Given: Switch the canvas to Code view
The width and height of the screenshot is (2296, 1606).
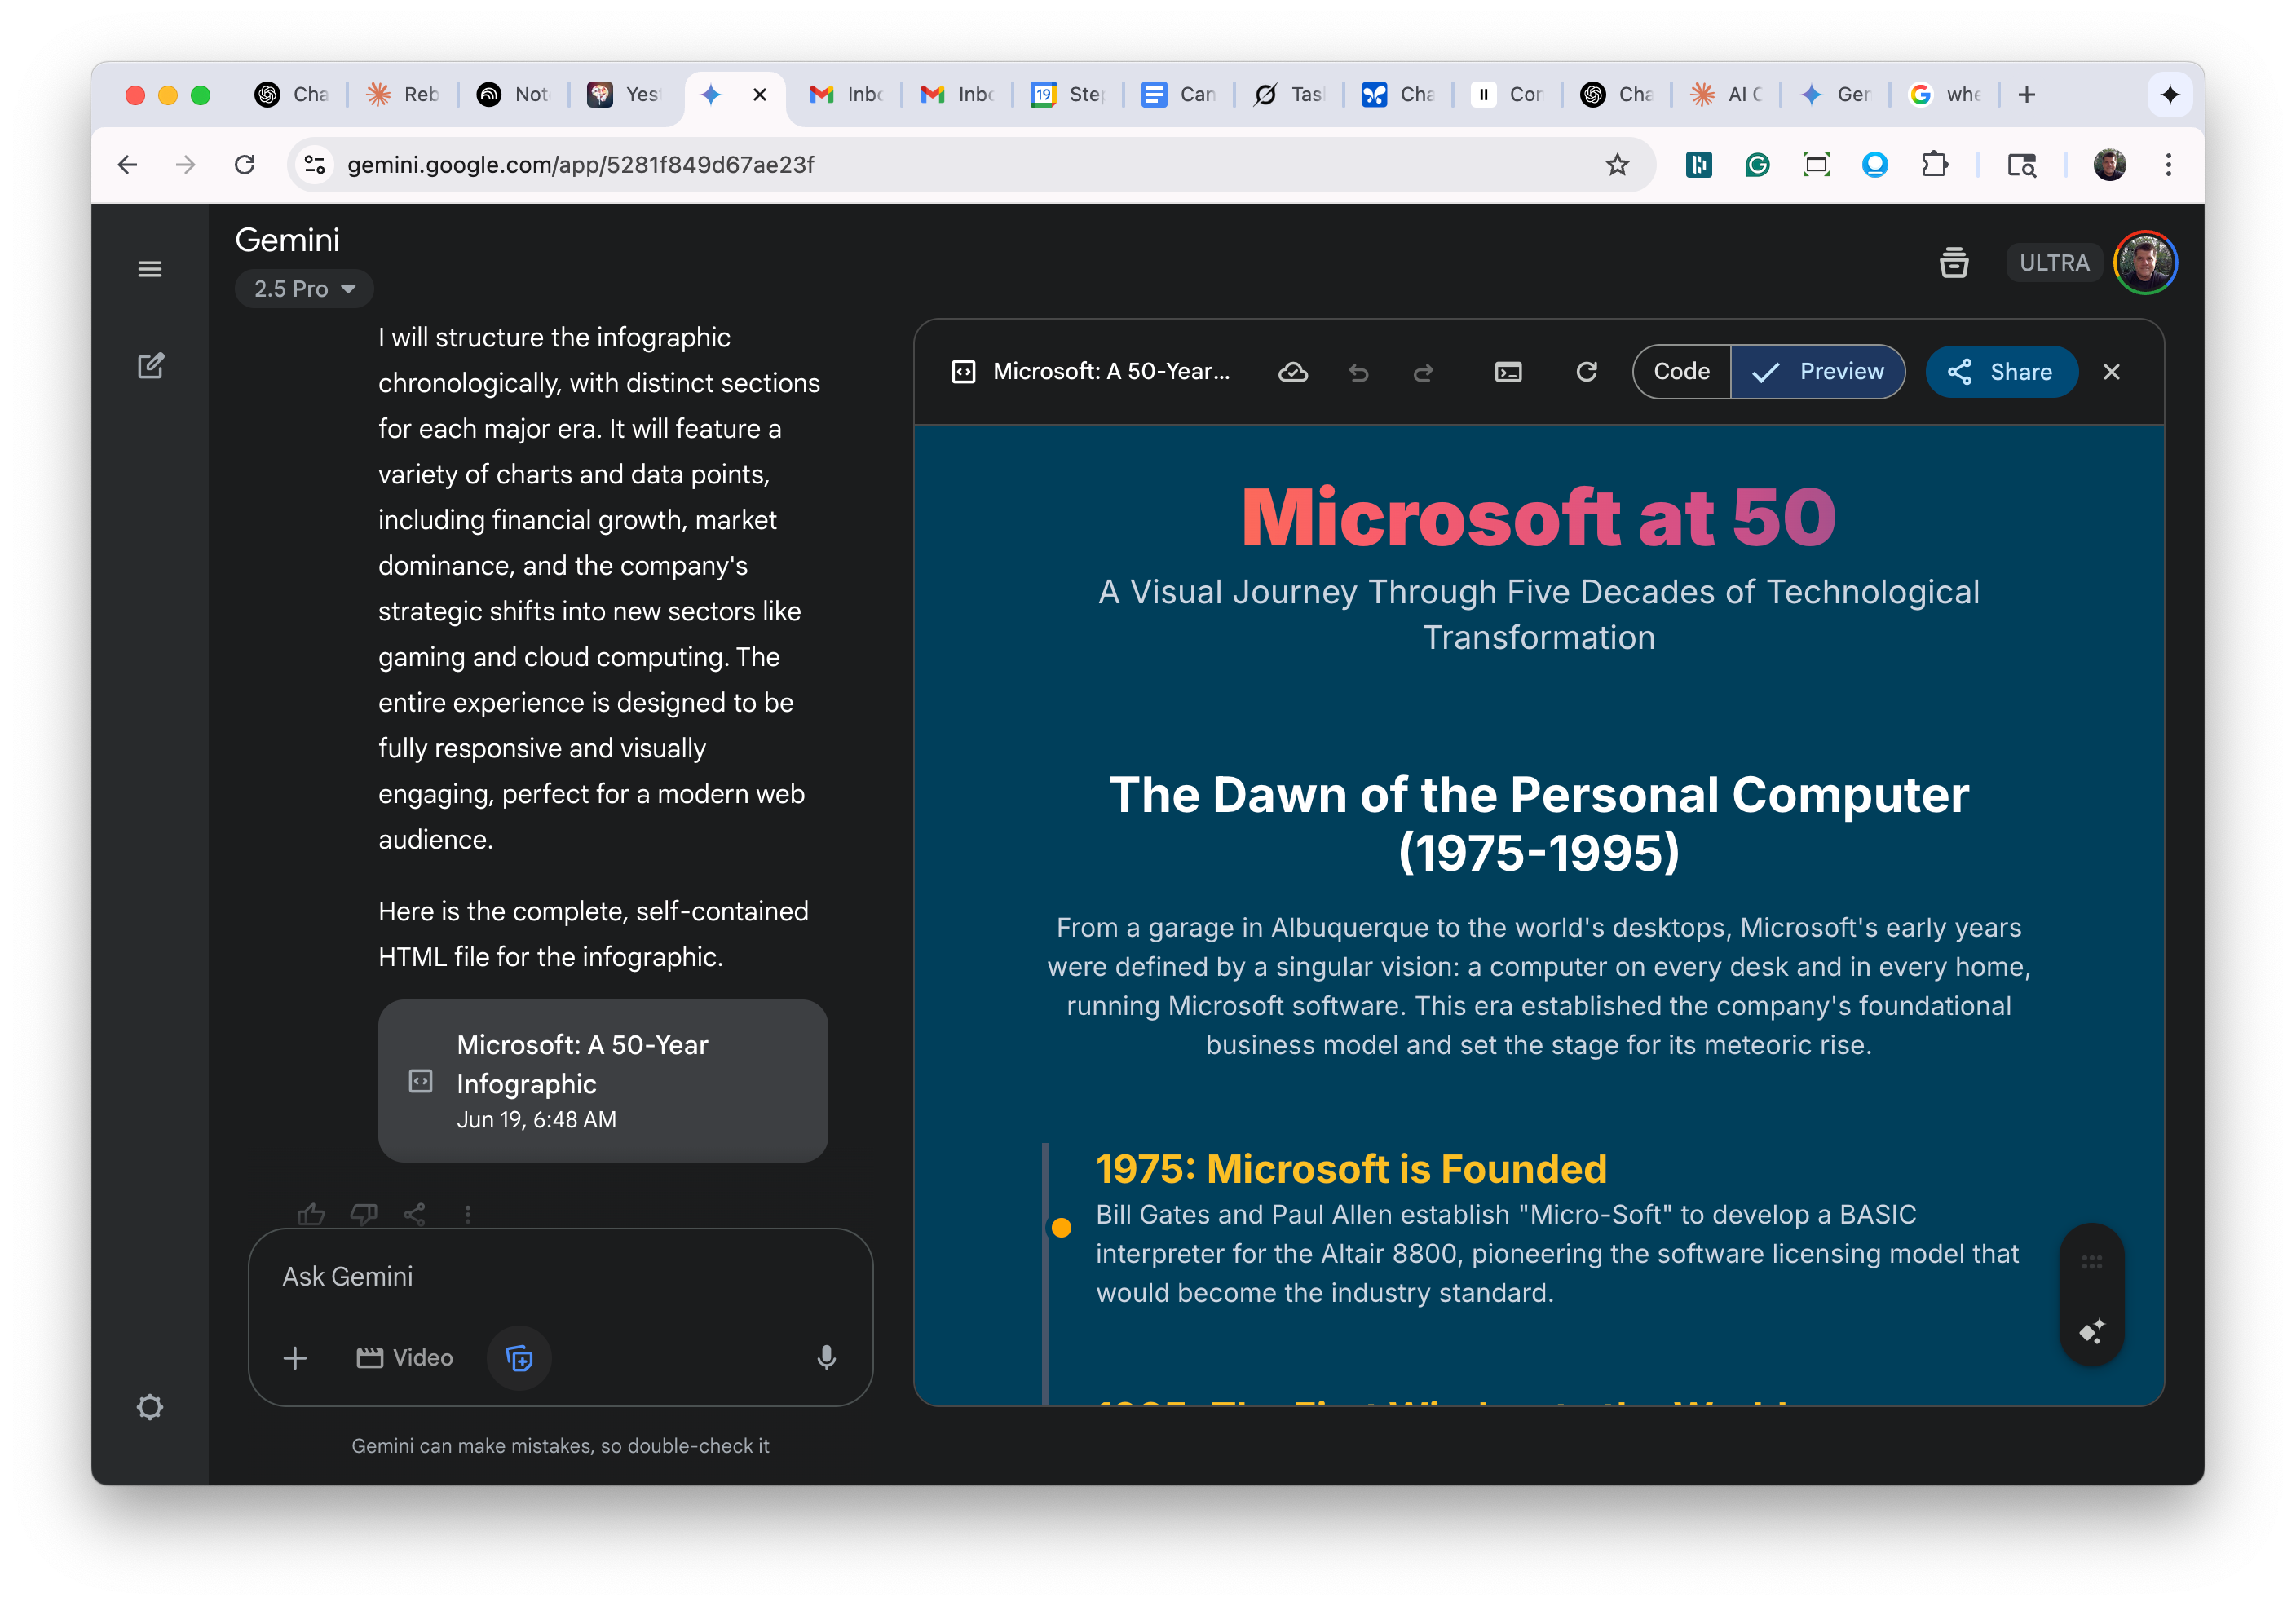Looking at the screenshot, I should click(x=1681, y=372).
